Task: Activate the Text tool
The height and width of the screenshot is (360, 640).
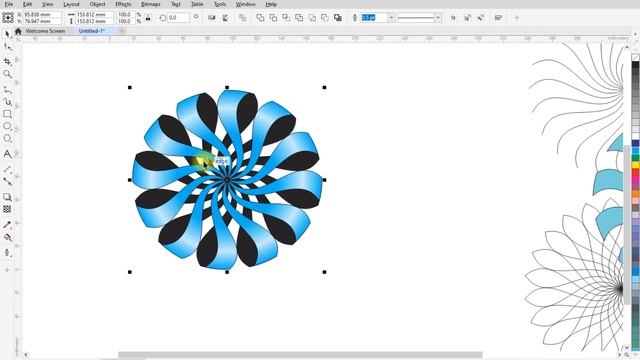Action: pos(7,154)
